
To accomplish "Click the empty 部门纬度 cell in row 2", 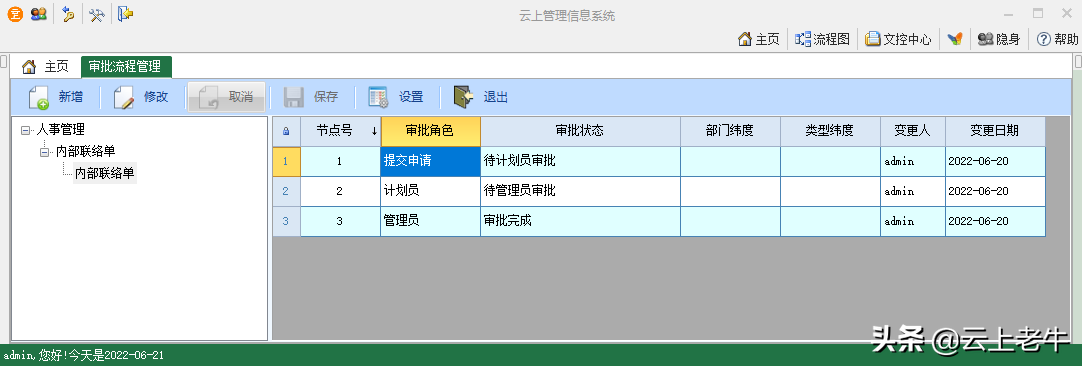I will [x=730, y=191].
